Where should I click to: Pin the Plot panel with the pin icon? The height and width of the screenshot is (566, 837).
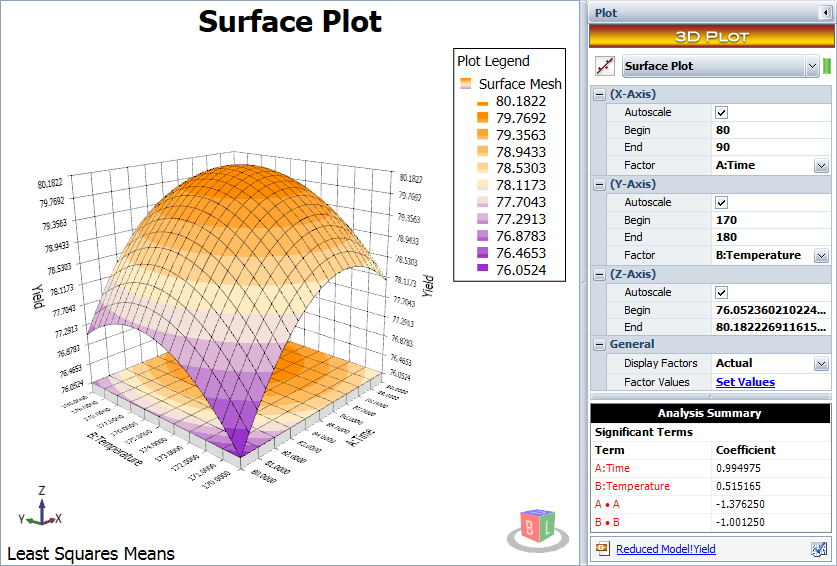[x=823, y=13]
